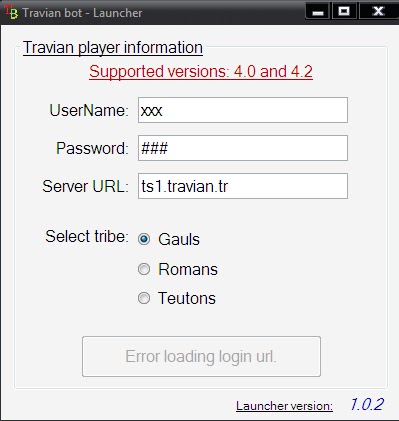
Task: Click the 1.0.2 version number
Action: [x=367, y=404]
